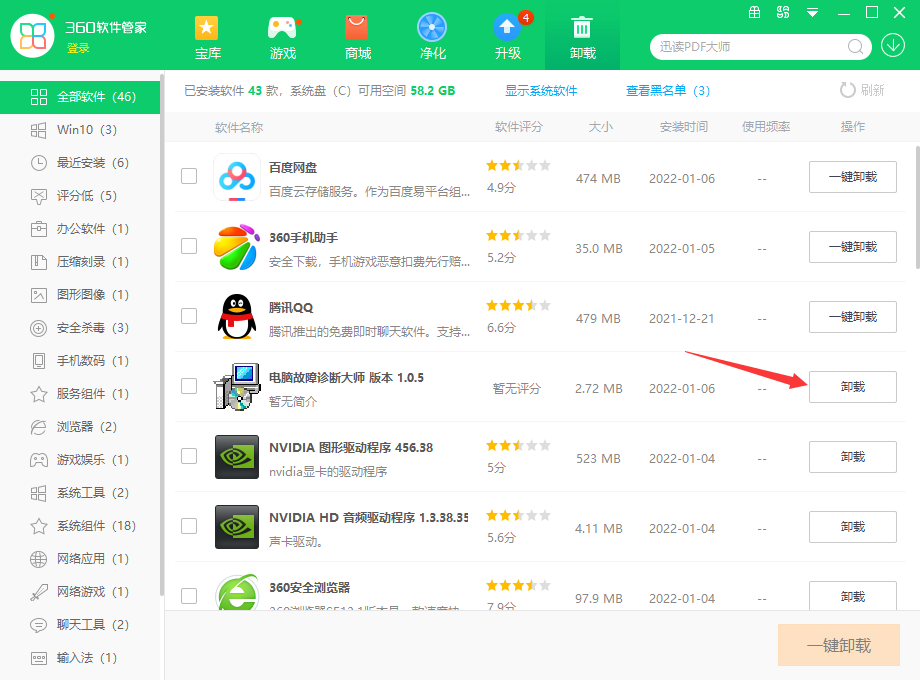
Task: Open the title-bar dropdown menu arrow
Action: coord(812,12)
